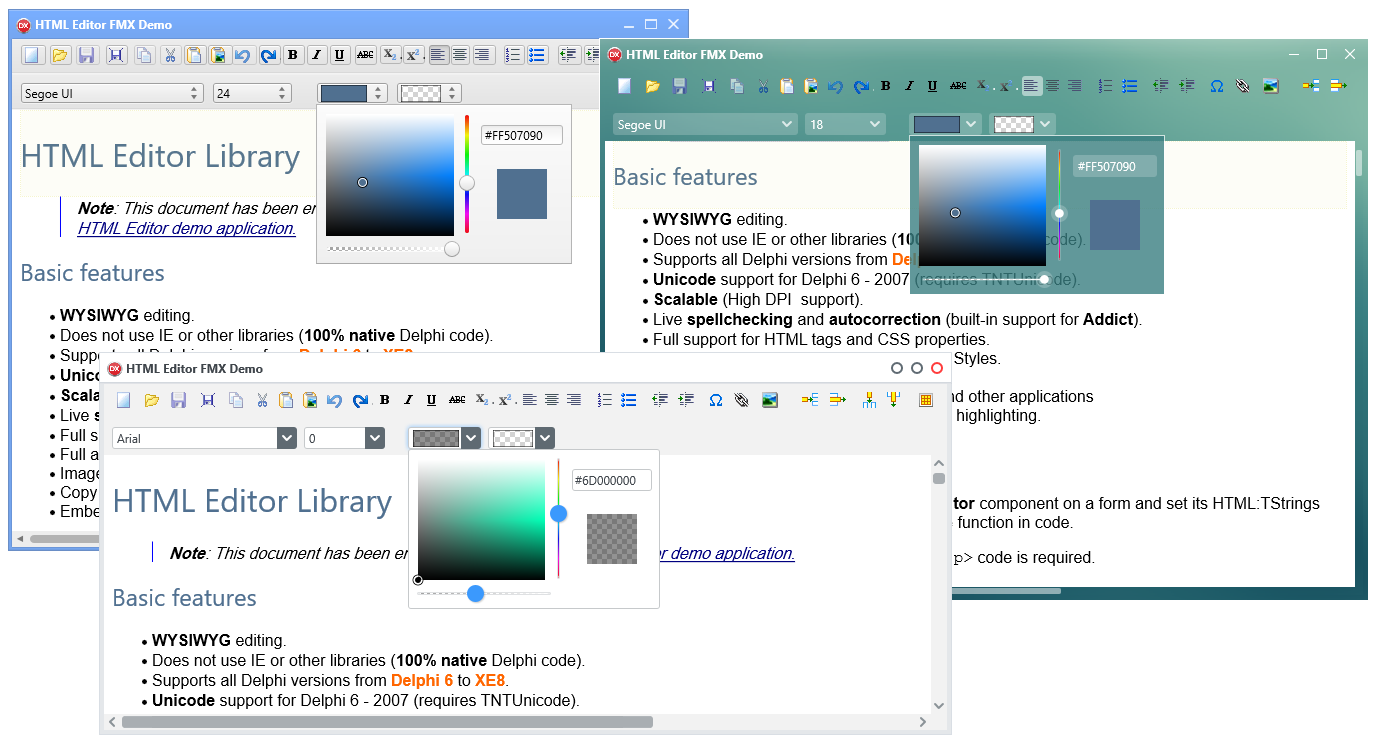Click hyperlink chain icon in green window
1377x742 pixels.
click(x=1242, y=86)
